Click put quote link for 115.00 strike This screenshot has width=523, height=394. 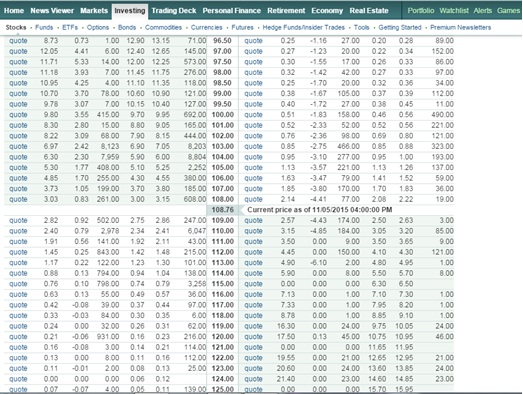(253, 284)
